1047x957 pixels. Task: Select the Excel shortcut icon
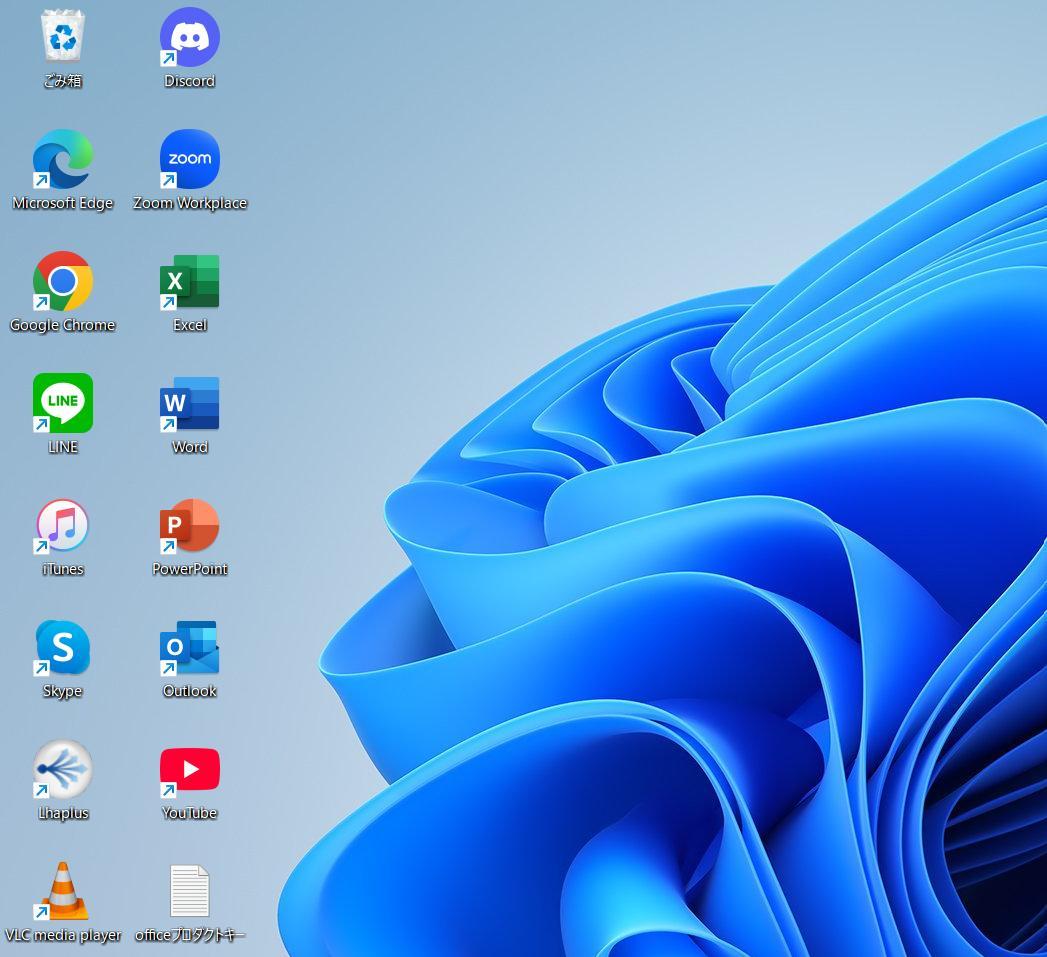coord(190,281)
